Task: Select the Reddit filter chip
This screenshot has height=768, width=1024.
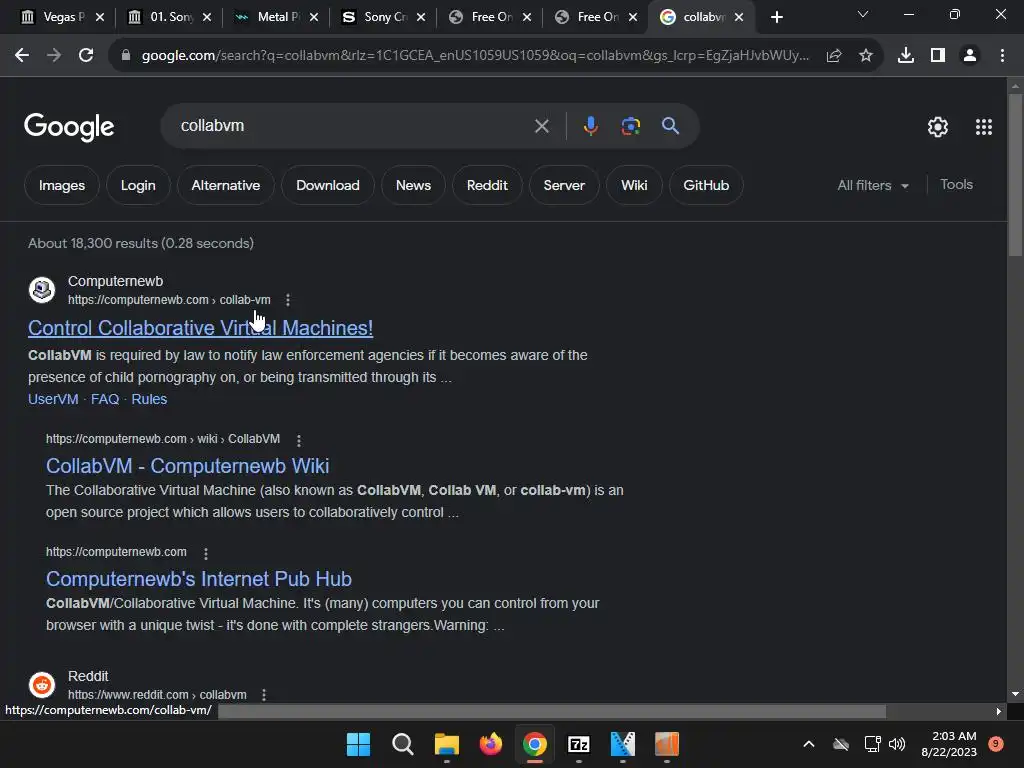Action: [x=487, y=185]
